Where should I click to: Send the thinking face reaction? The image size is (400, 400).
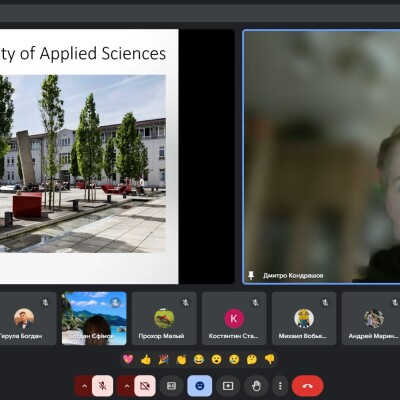click(x=252, y=359)
